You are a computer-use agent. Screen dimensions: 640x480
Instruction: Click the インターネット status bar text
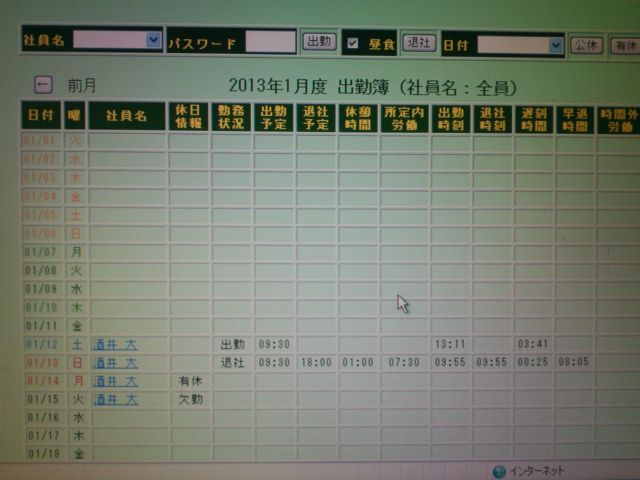click(537, 471)
